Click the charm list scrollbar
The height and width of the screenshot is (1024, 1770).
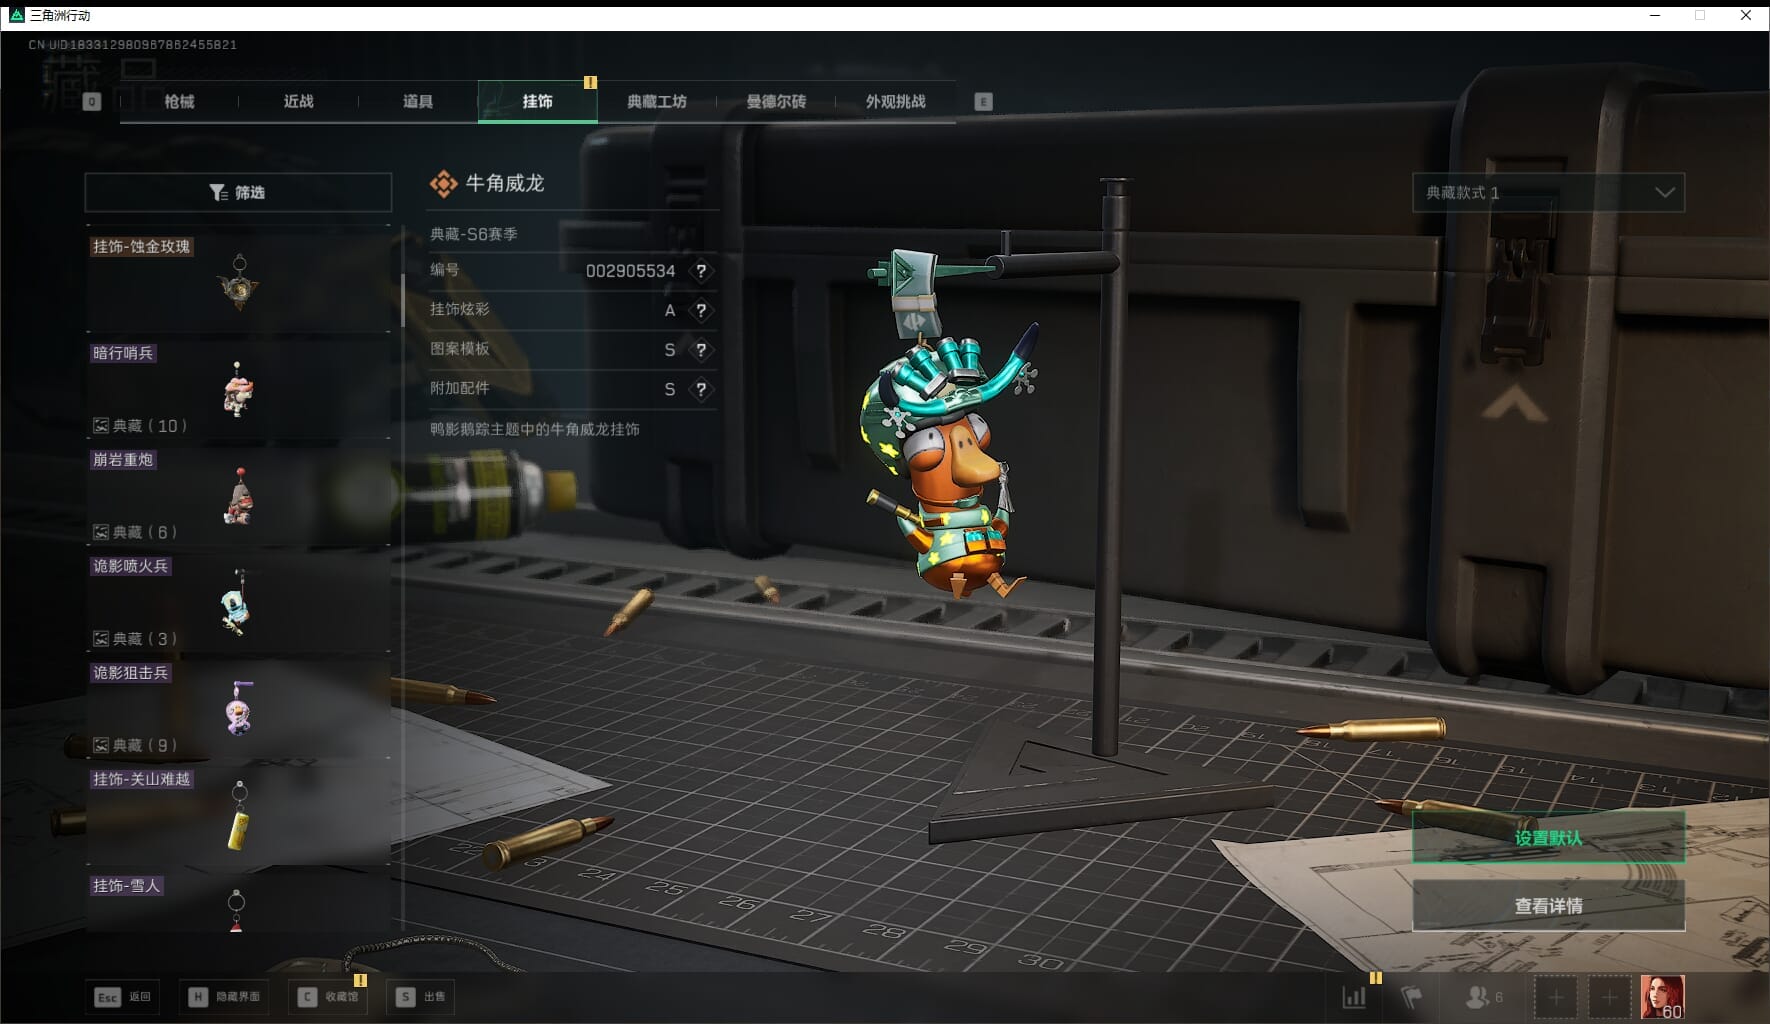pos(403,300)
